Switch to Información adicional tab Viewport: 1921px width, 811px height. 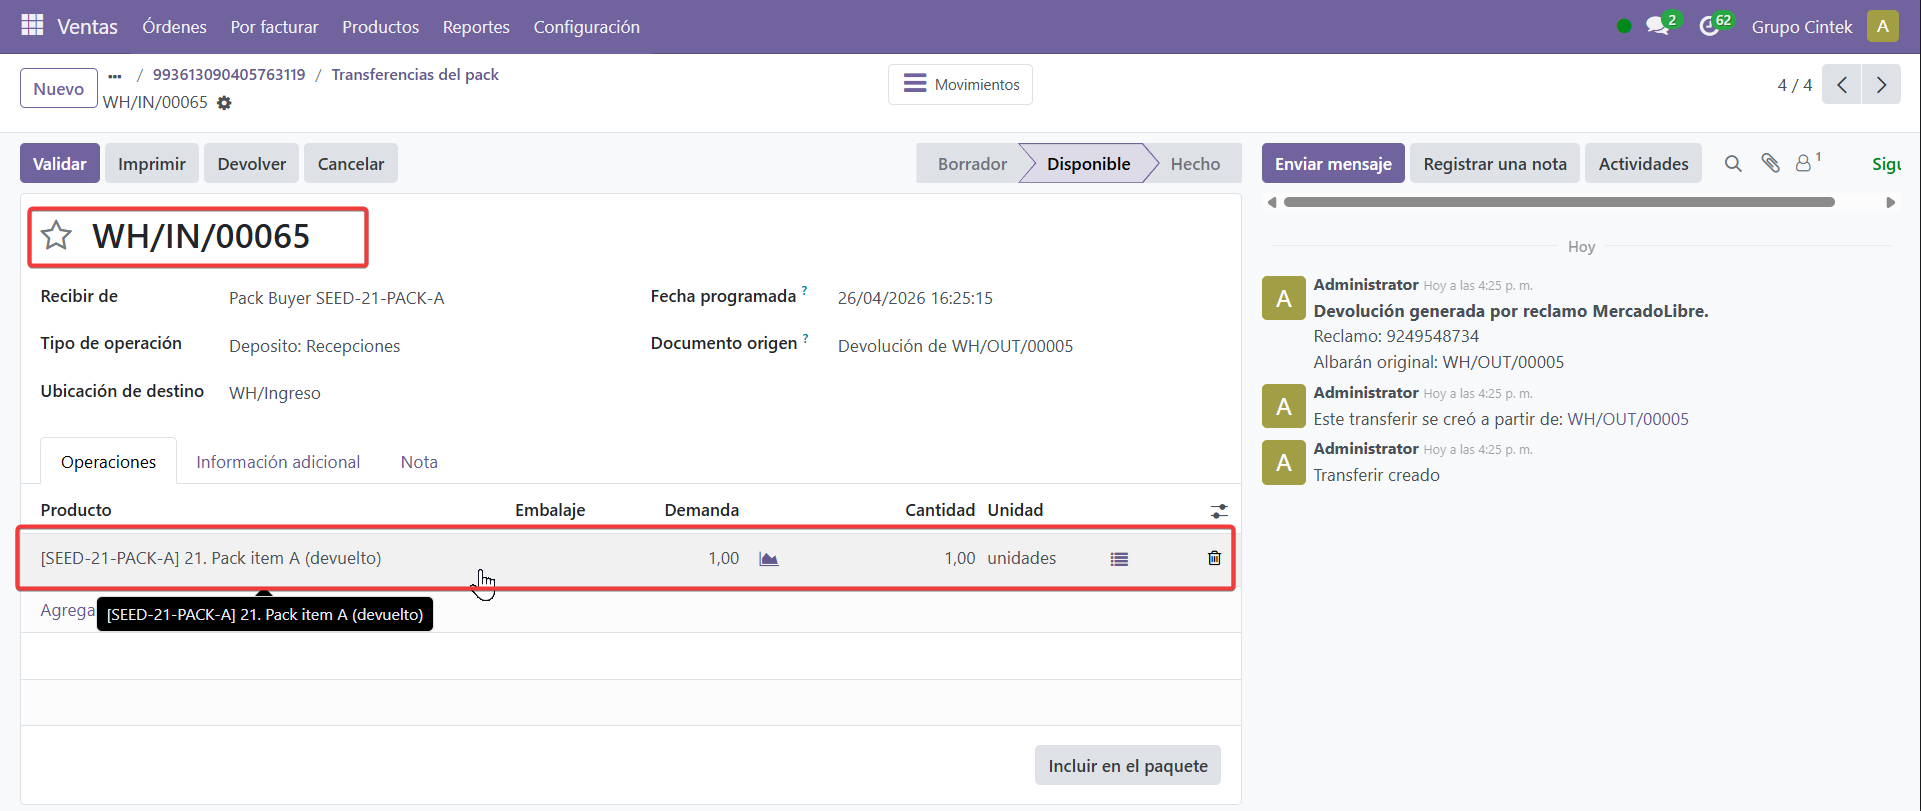pos(278,462)
